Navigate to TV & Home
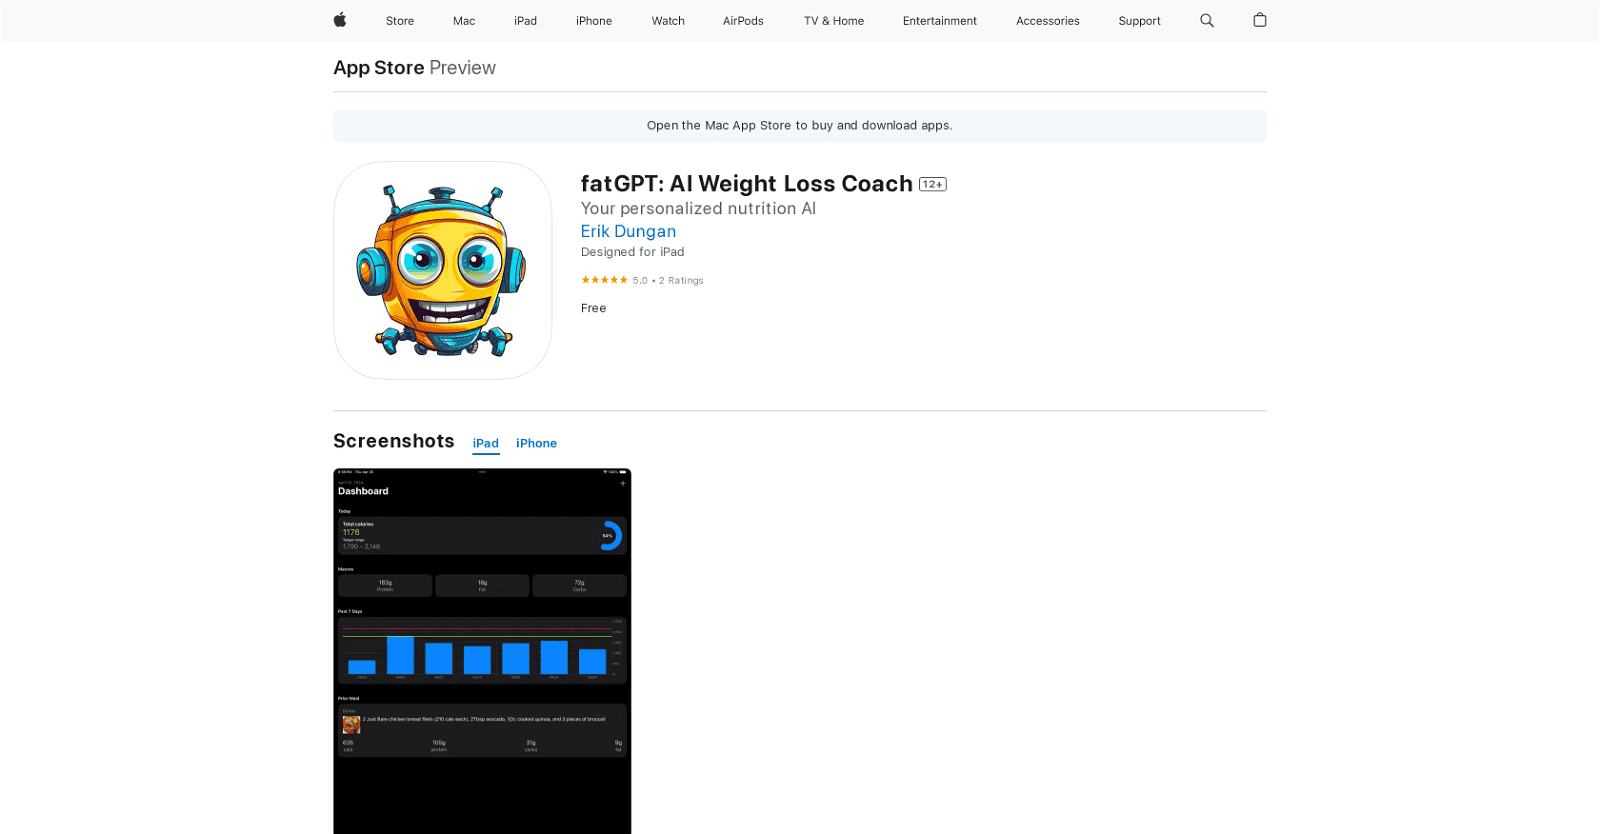Screen dimensions: 1600x834 tap(834, 21)
